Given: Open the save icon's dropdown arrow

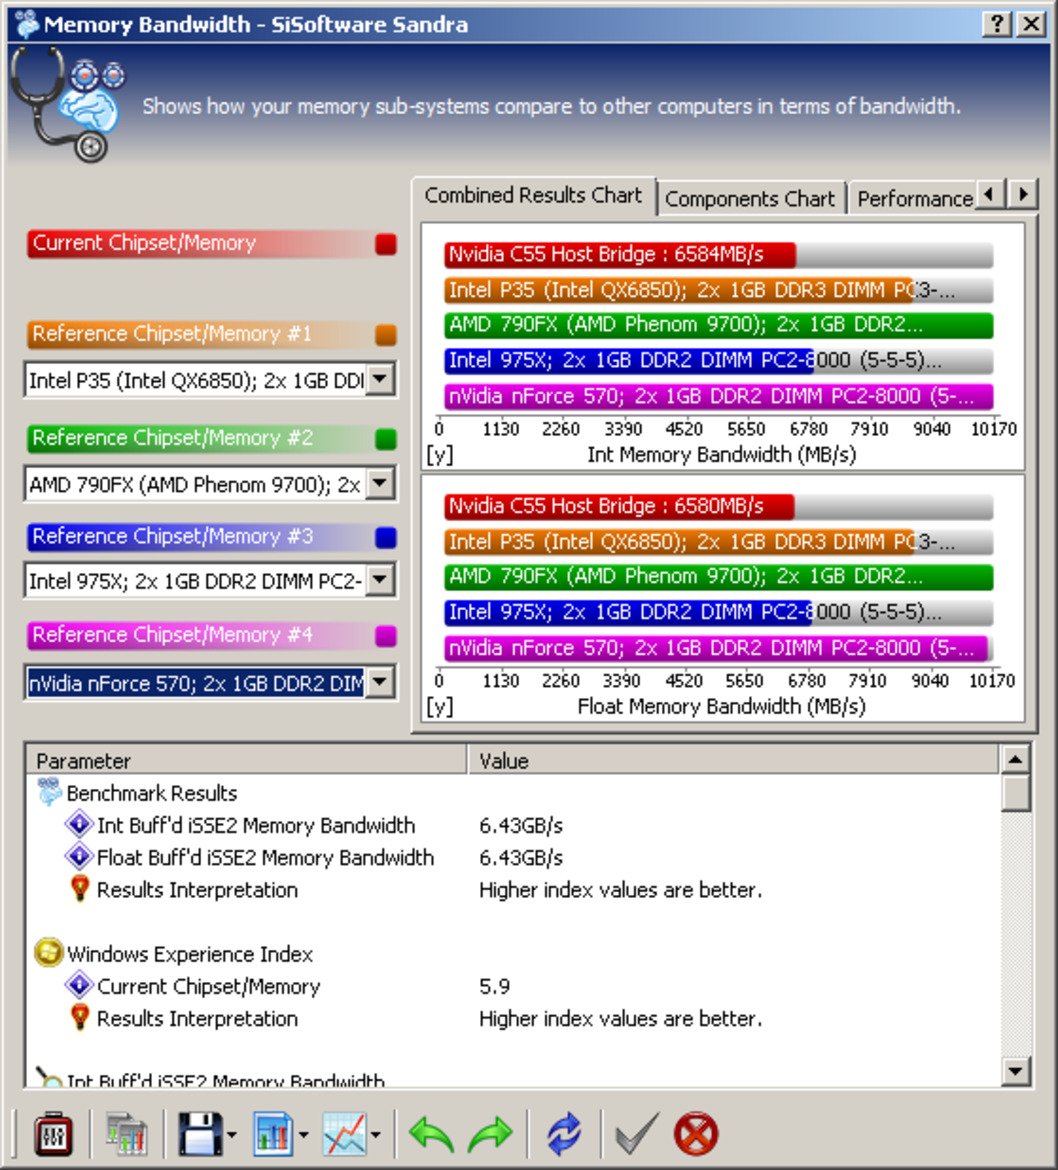Looking at the screenshot, I should point(231,1136).
